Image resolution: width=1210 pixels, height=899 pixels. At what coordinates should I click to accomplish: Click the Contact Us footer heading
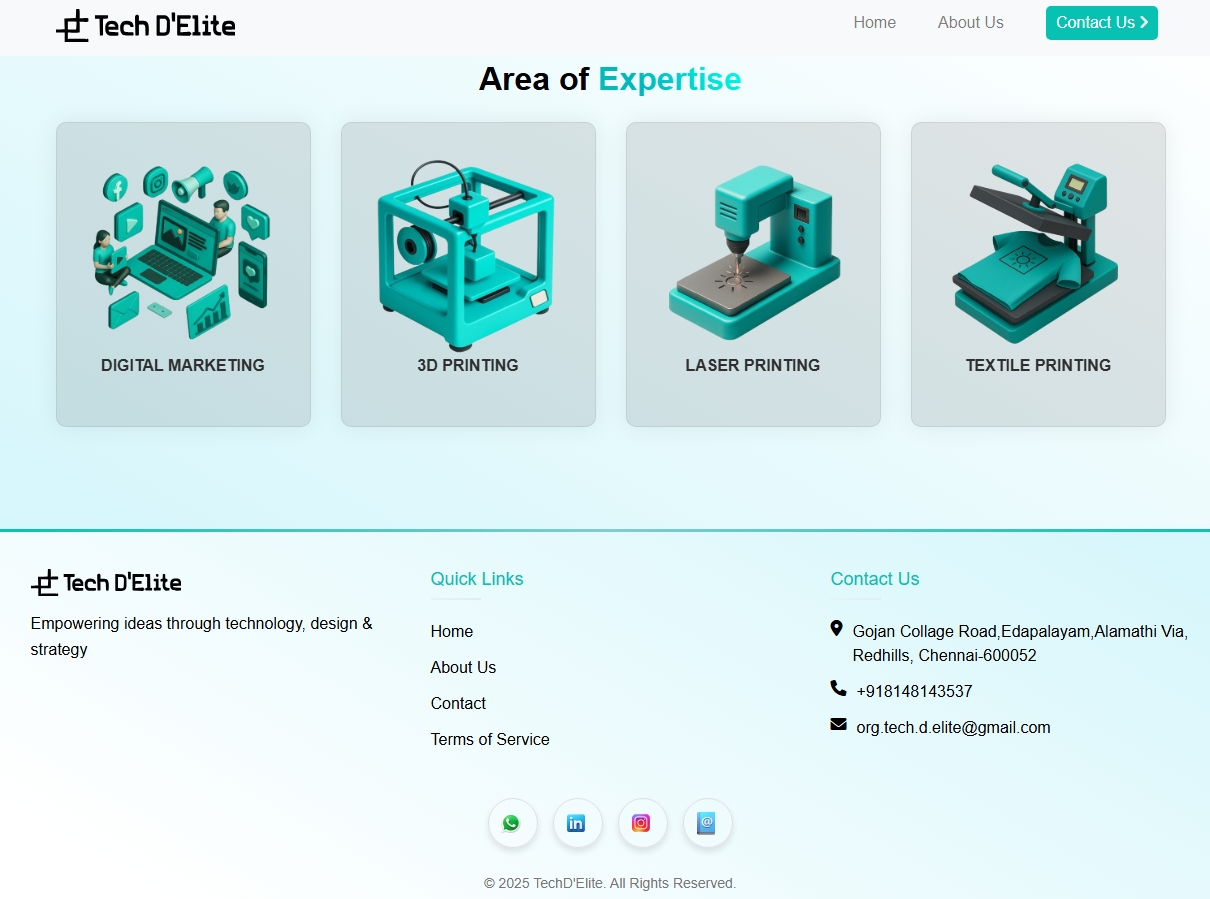(875, 579)
